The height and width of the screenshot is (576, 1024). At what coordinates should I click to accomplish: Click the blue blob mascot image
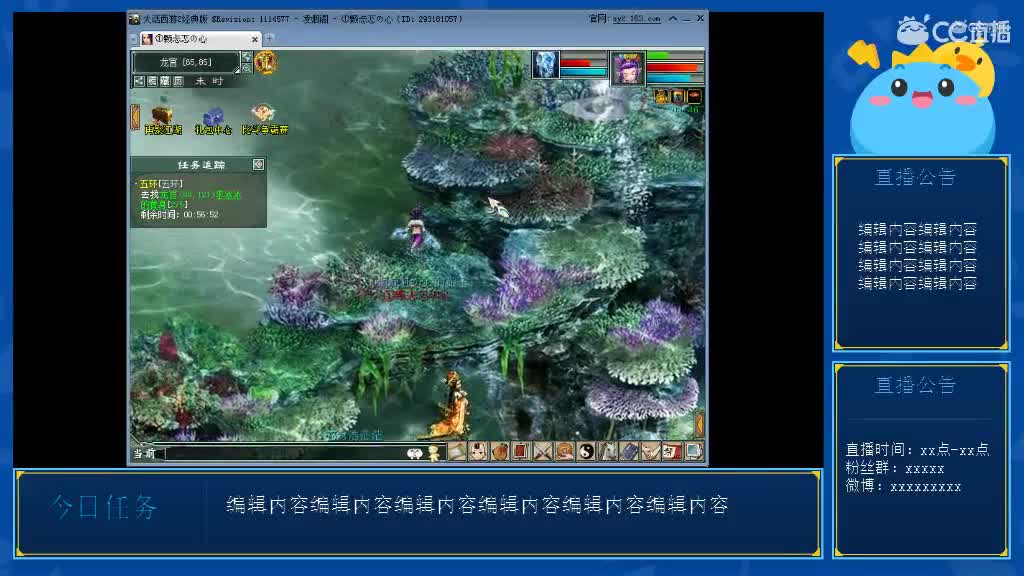click(x=922, y=98)
